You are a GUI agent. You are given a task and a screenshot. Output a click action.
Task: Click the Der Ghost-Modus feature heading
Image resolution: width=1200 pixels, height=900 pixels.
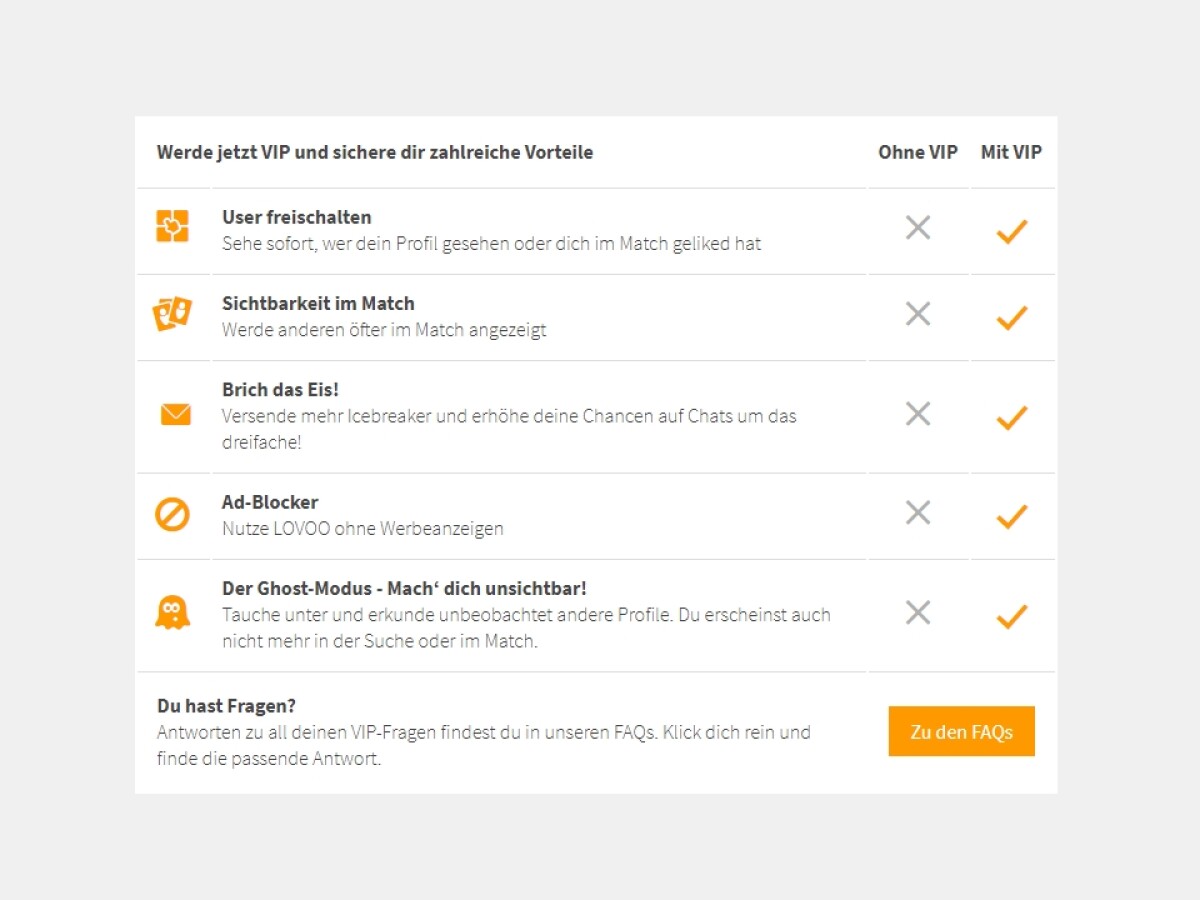(404, 588)
